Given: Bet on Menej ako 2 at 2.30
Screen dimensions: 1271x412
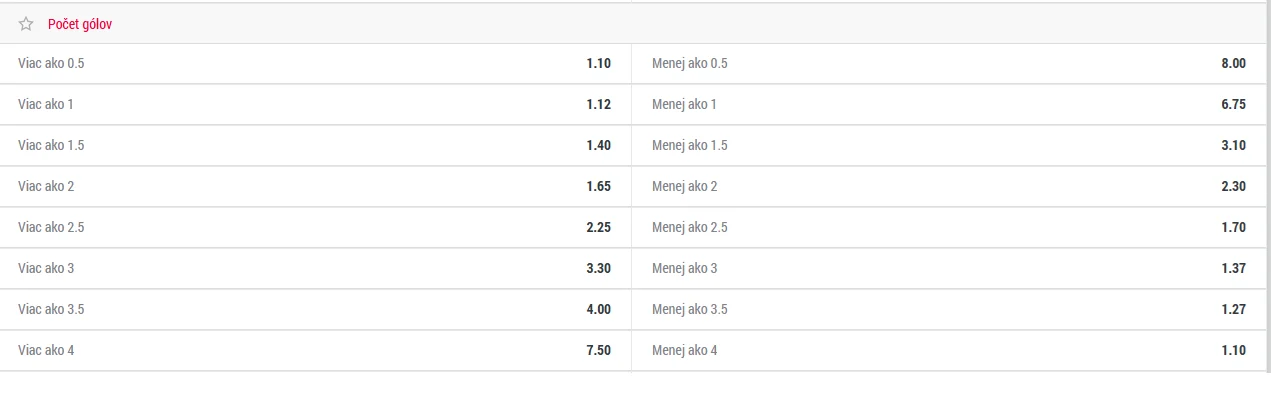Looking at the screenshot, I should [x=951, y=187].
